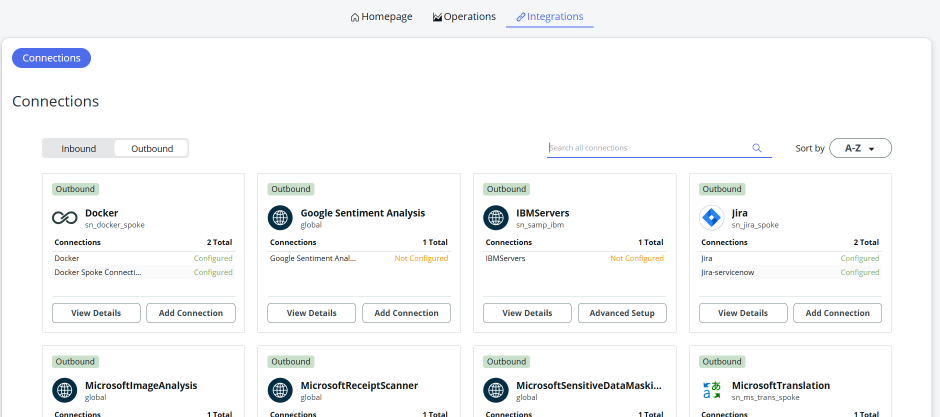Click the IBMServers globe icon
Viewport: 940px width, 417px height.
pos(496,217)
